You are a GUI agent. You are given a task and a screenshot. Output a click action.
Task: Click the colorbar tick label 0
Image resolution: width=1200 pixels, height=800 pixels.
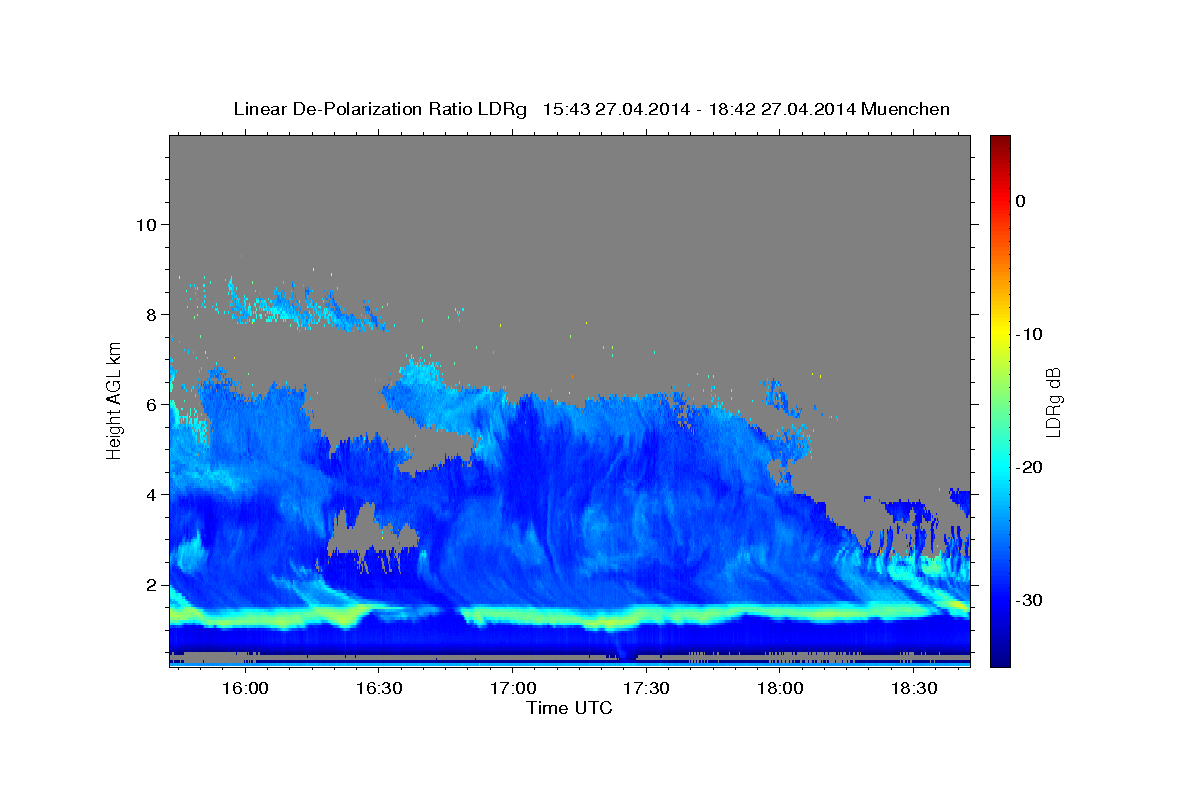(x=1020, y=201)
